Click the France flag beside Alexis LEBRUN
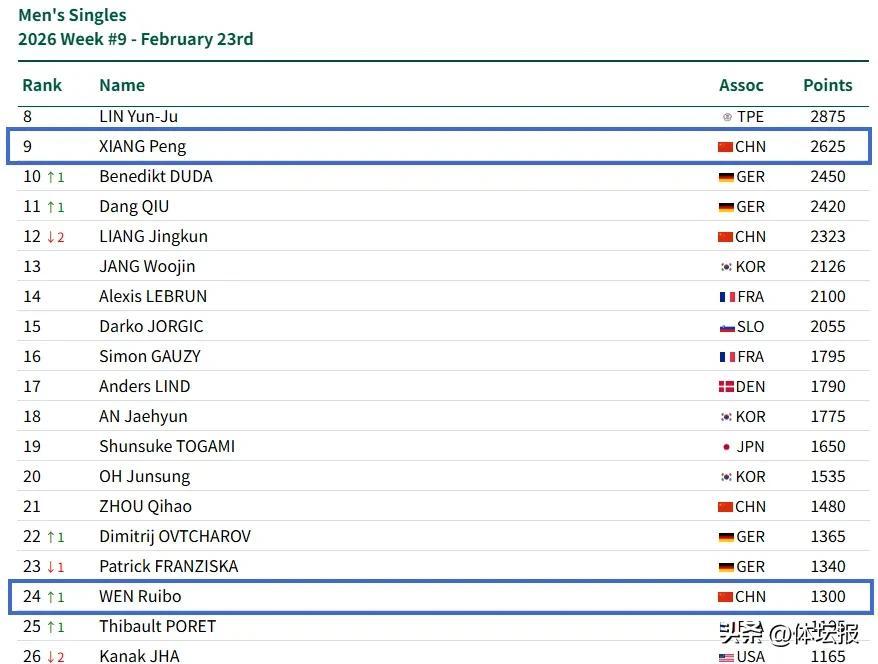878x664 pixels. point(727,297)
